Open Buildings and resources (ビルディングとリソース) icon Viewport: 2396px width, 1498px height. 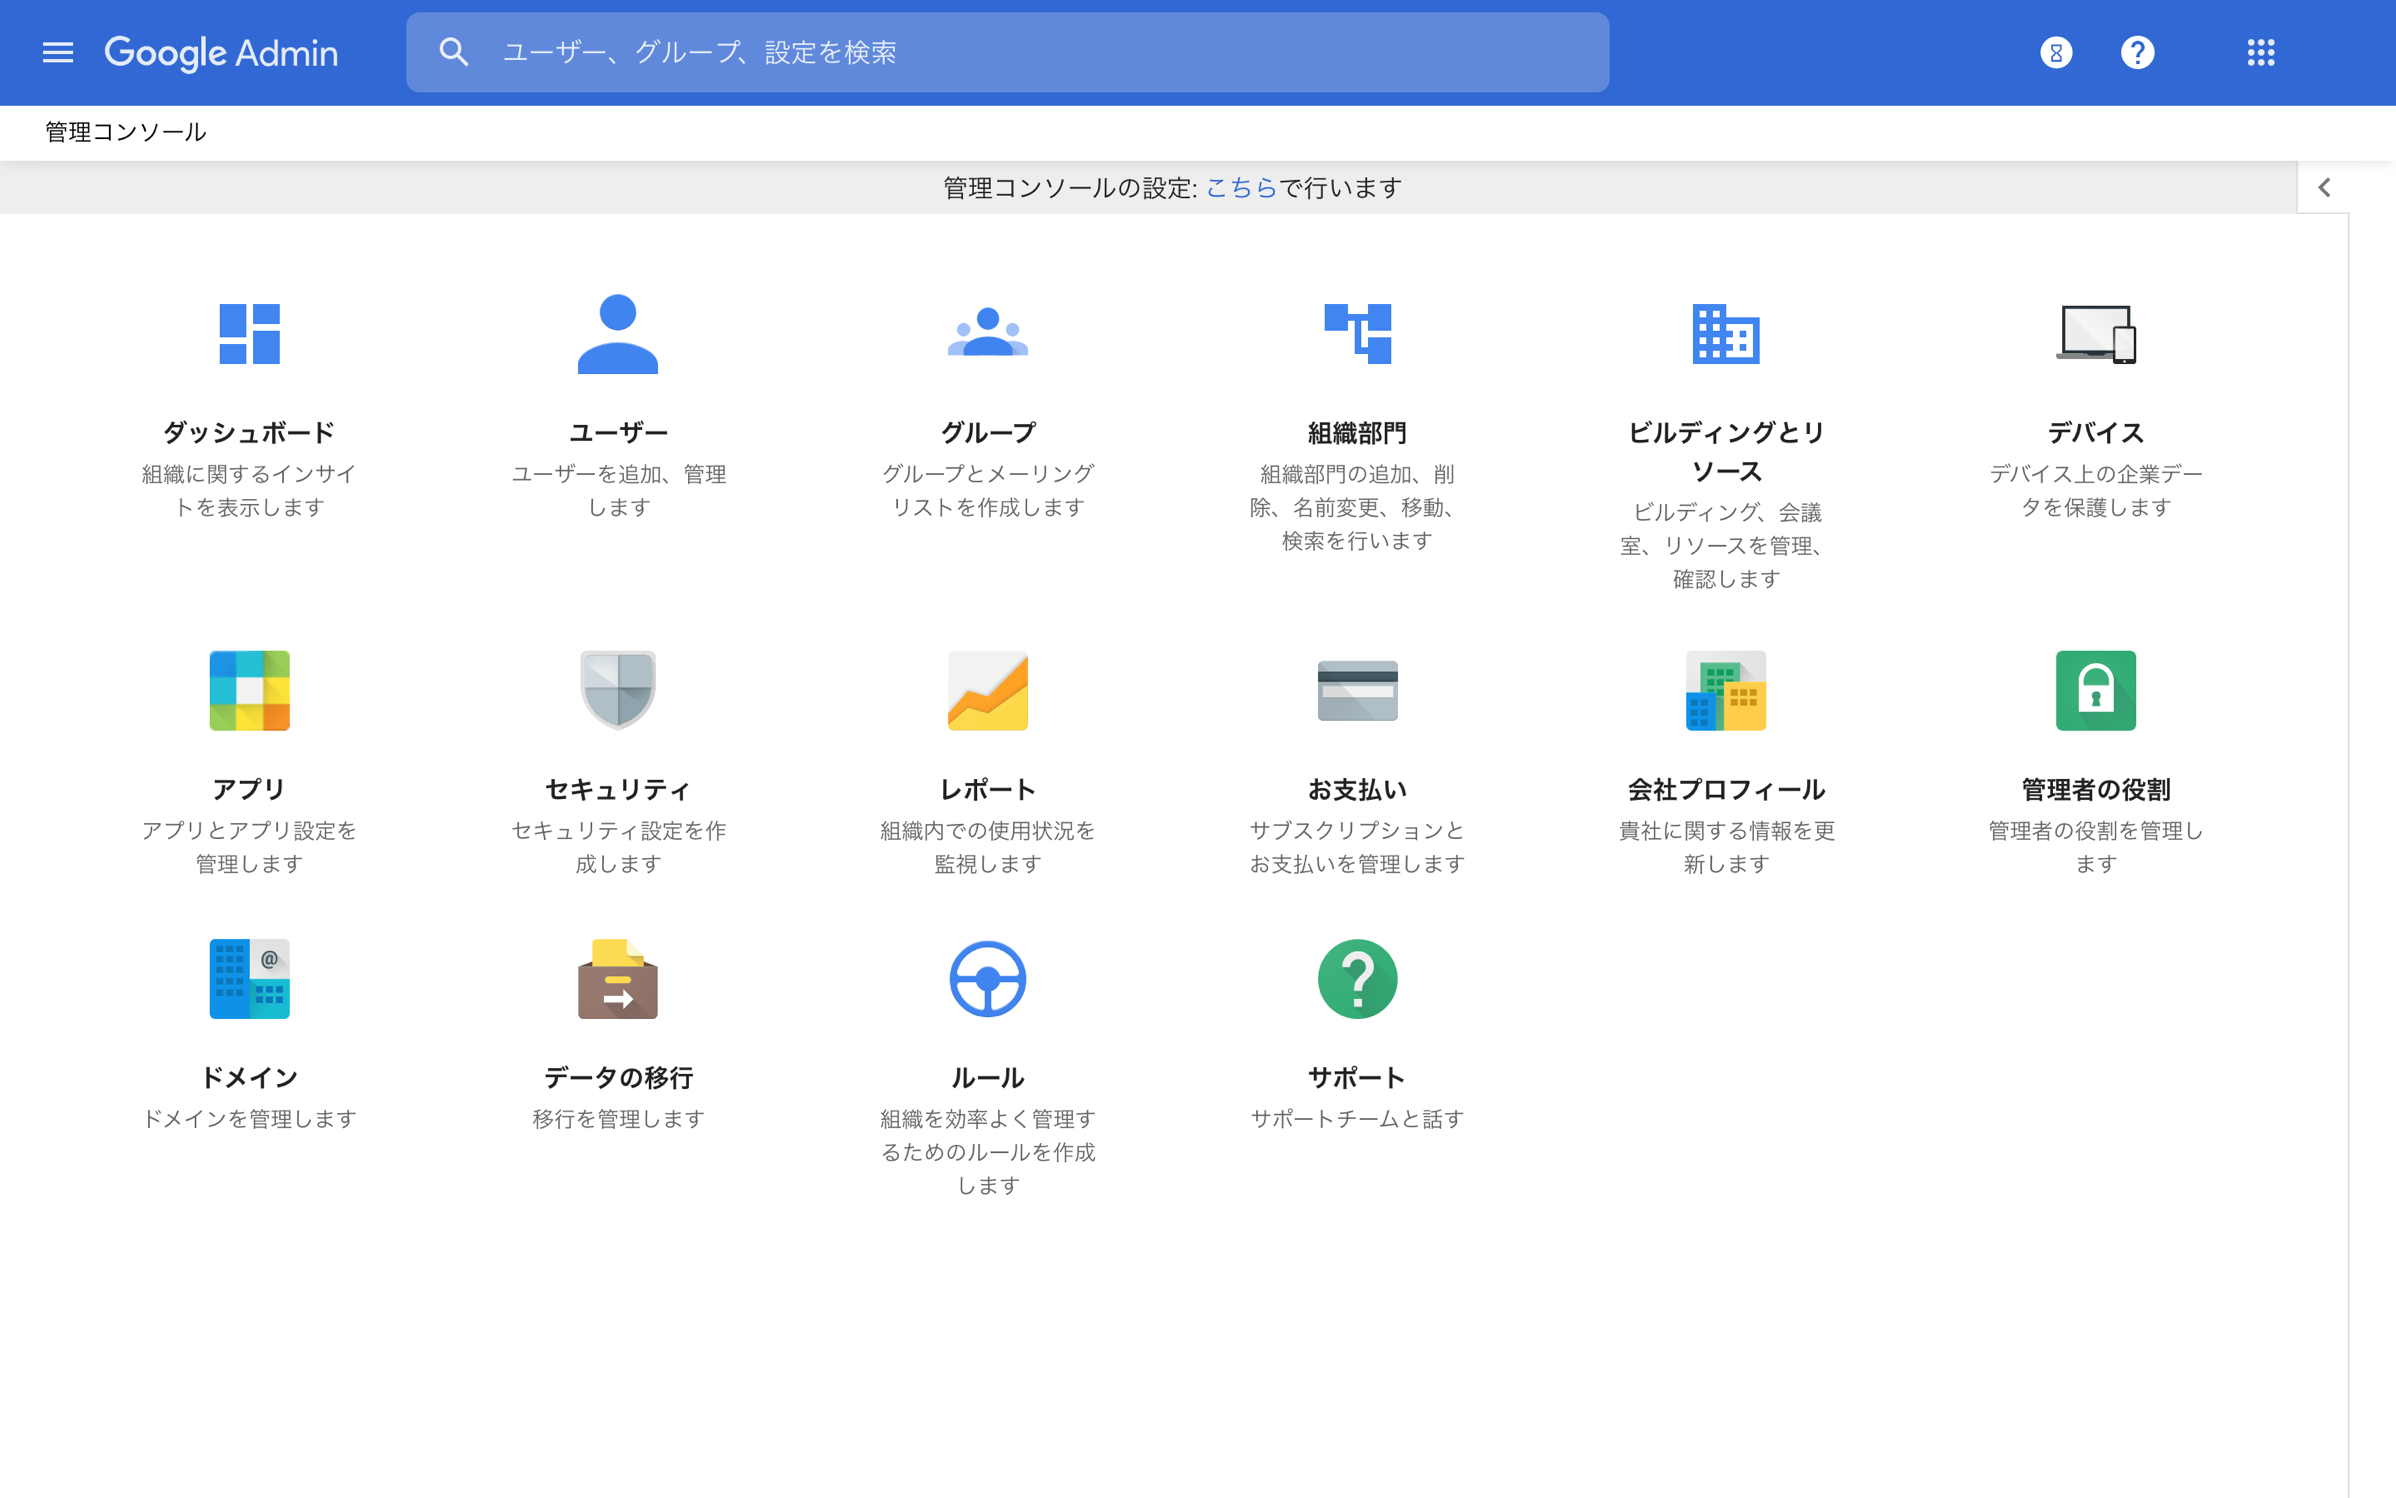[1726, 333]
